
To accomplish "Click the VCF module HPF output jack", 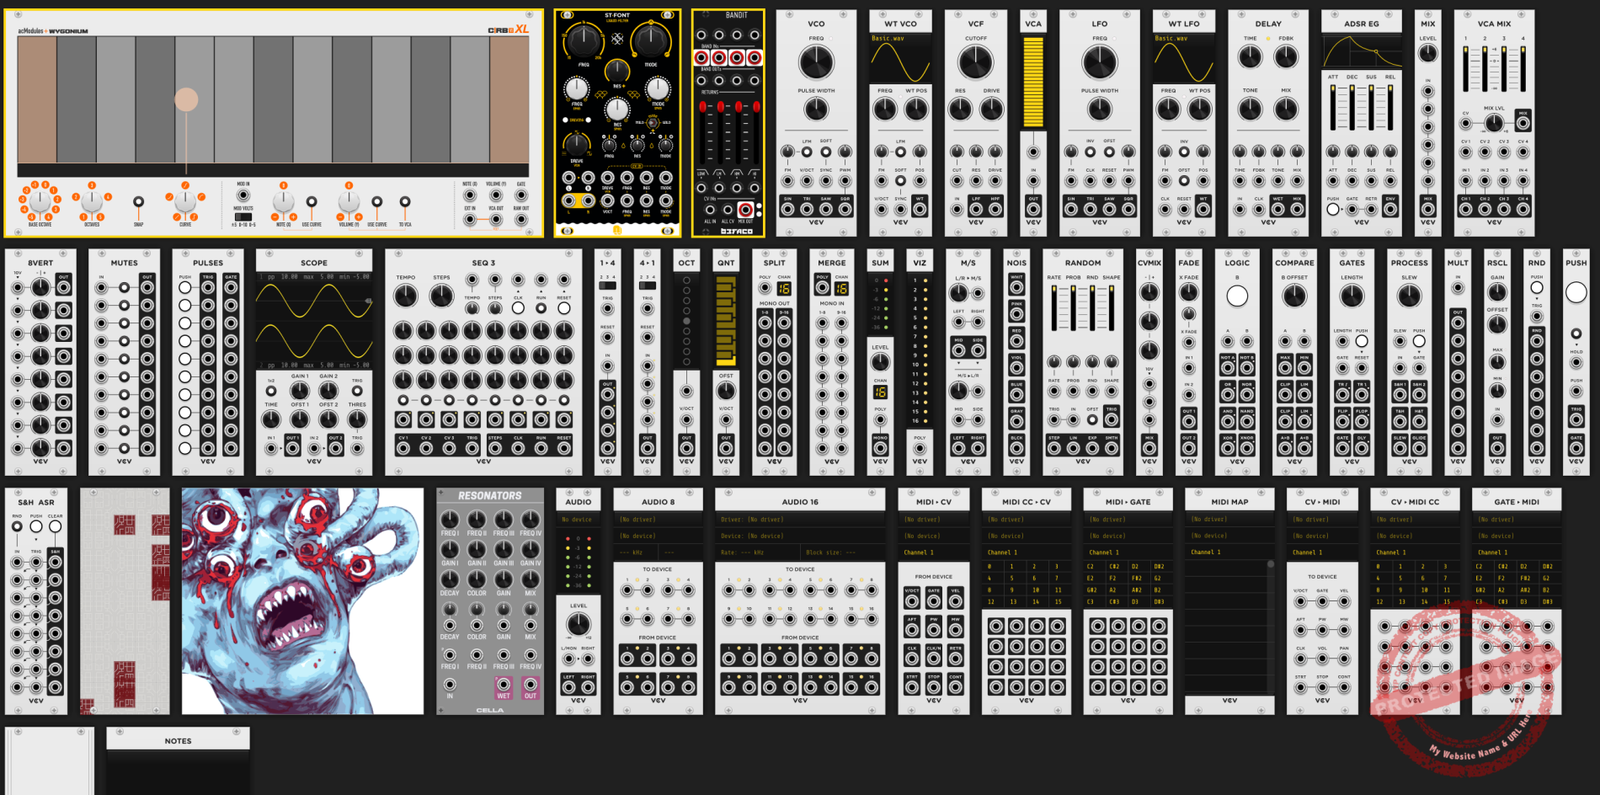I will [995, 209].
